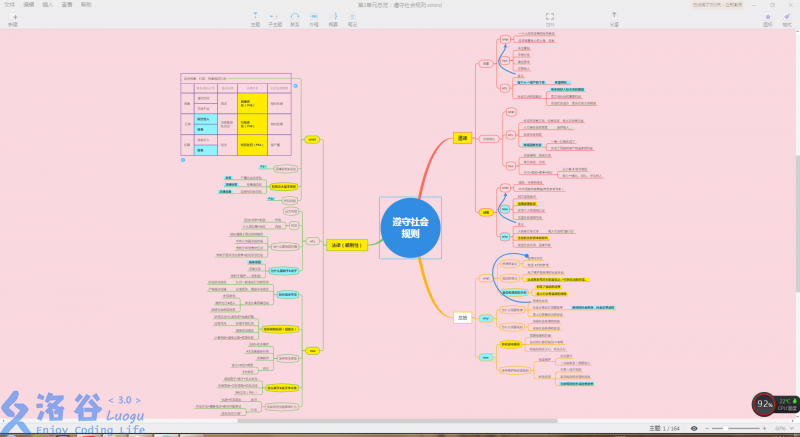Open the 60% zoom level dropdown
Screen dimensions: 800x437
(x=783, y=428)
